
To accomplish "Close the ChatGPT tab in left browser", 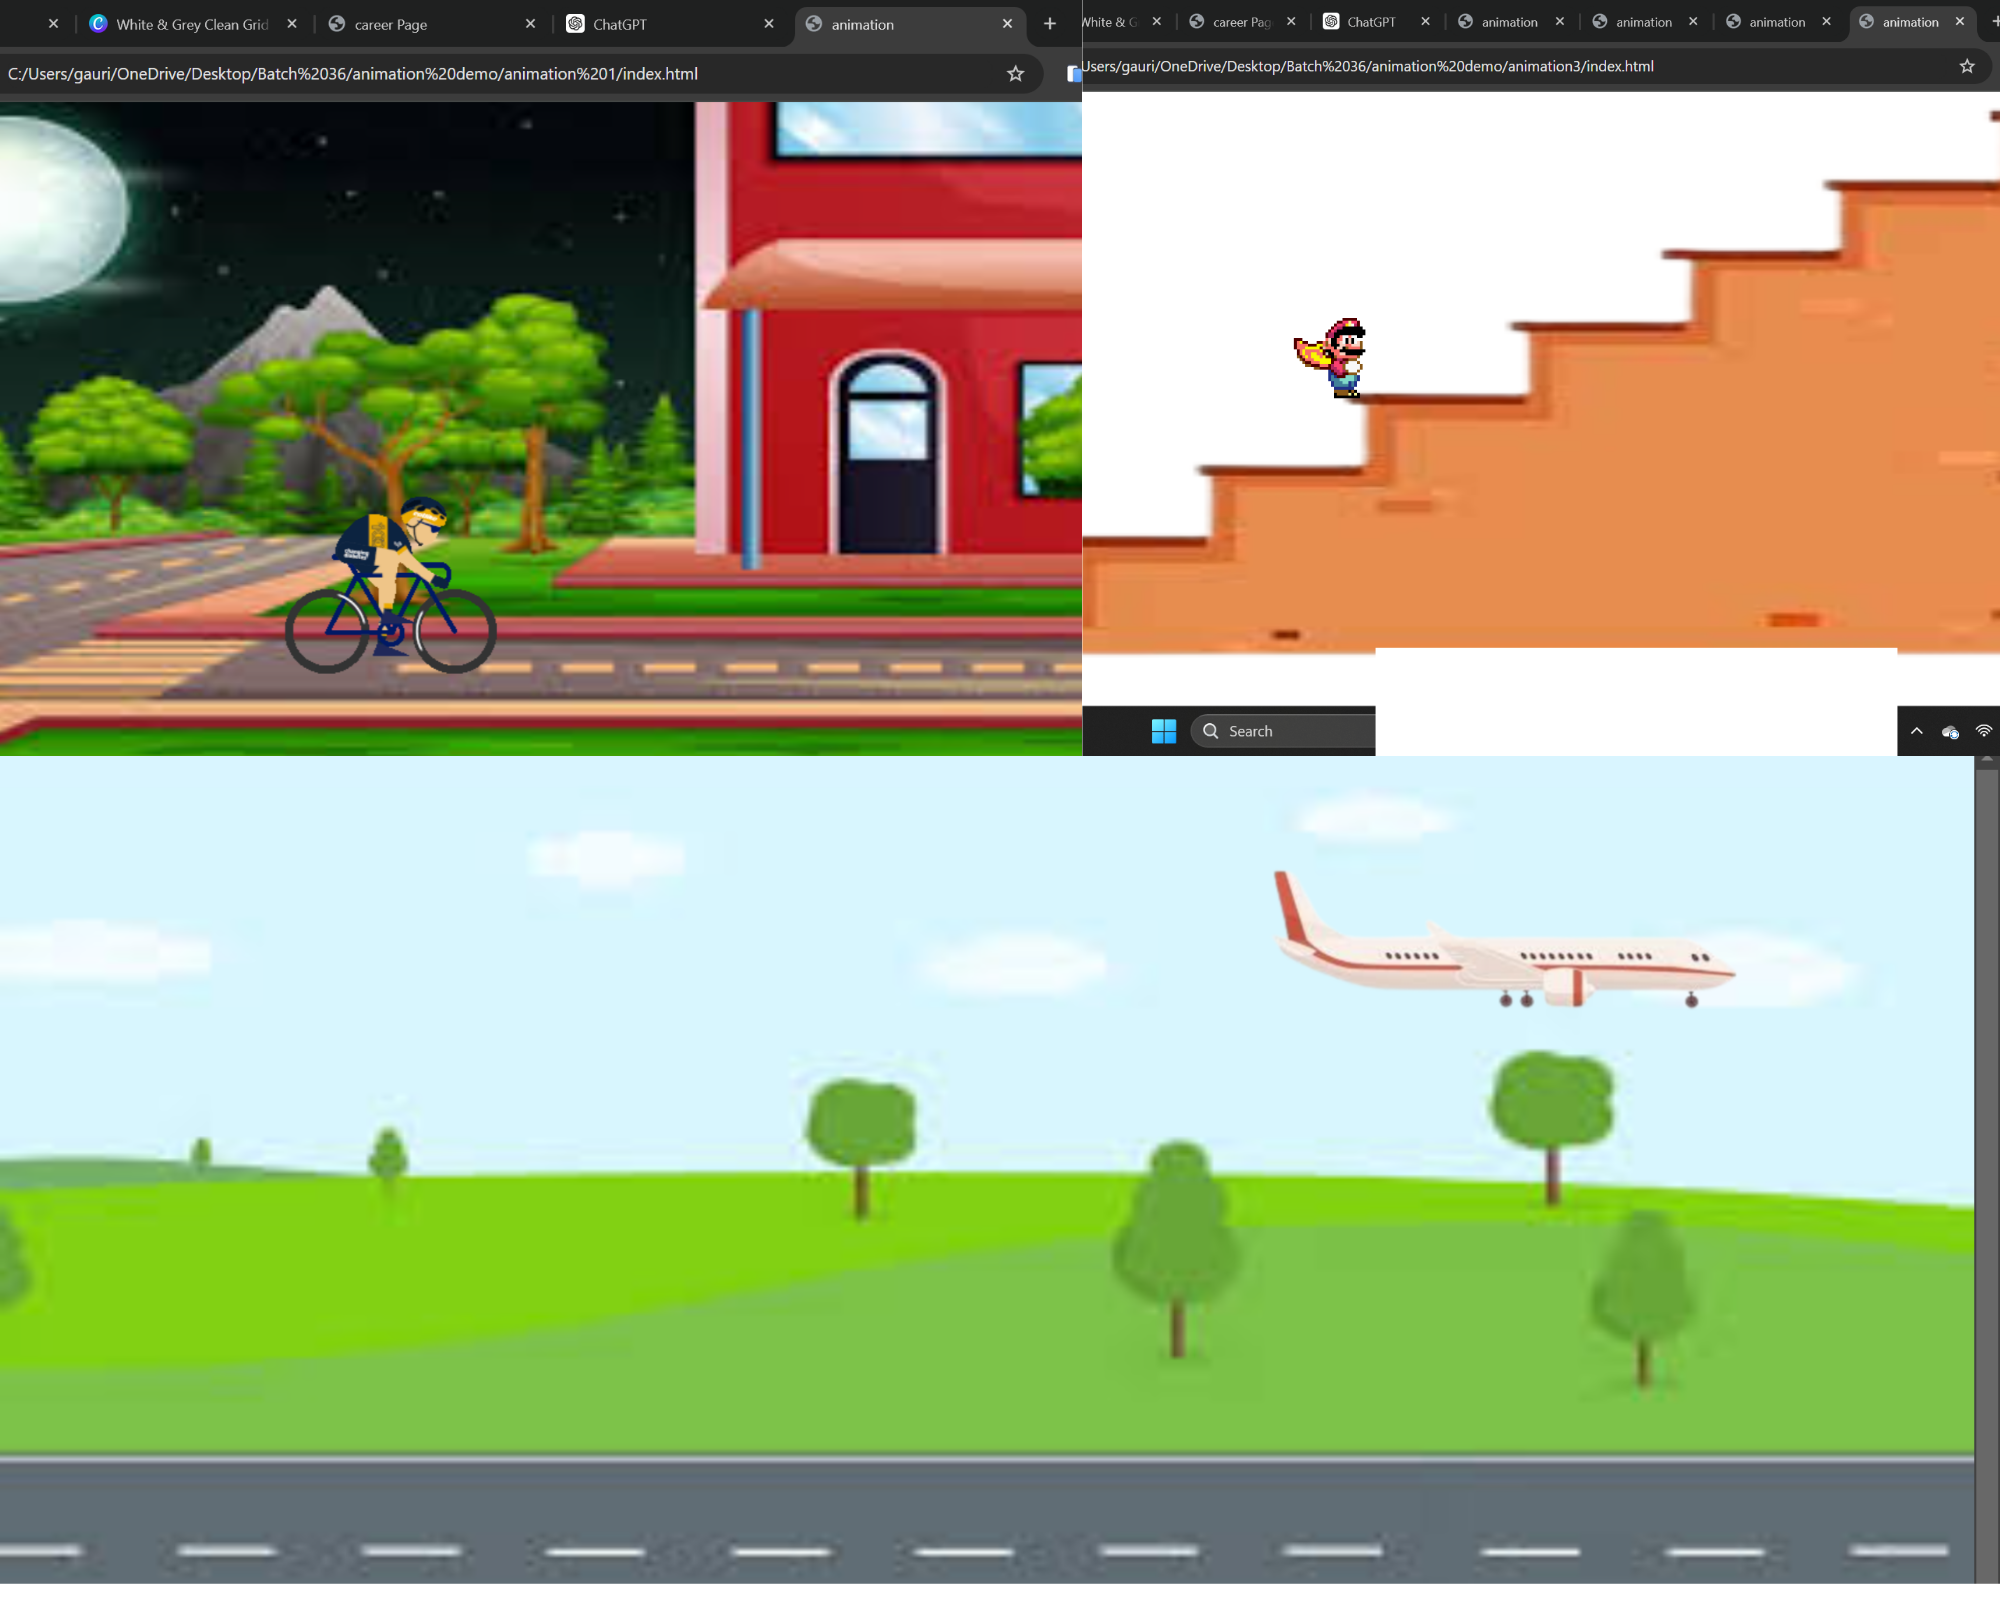I will [769, 24].
